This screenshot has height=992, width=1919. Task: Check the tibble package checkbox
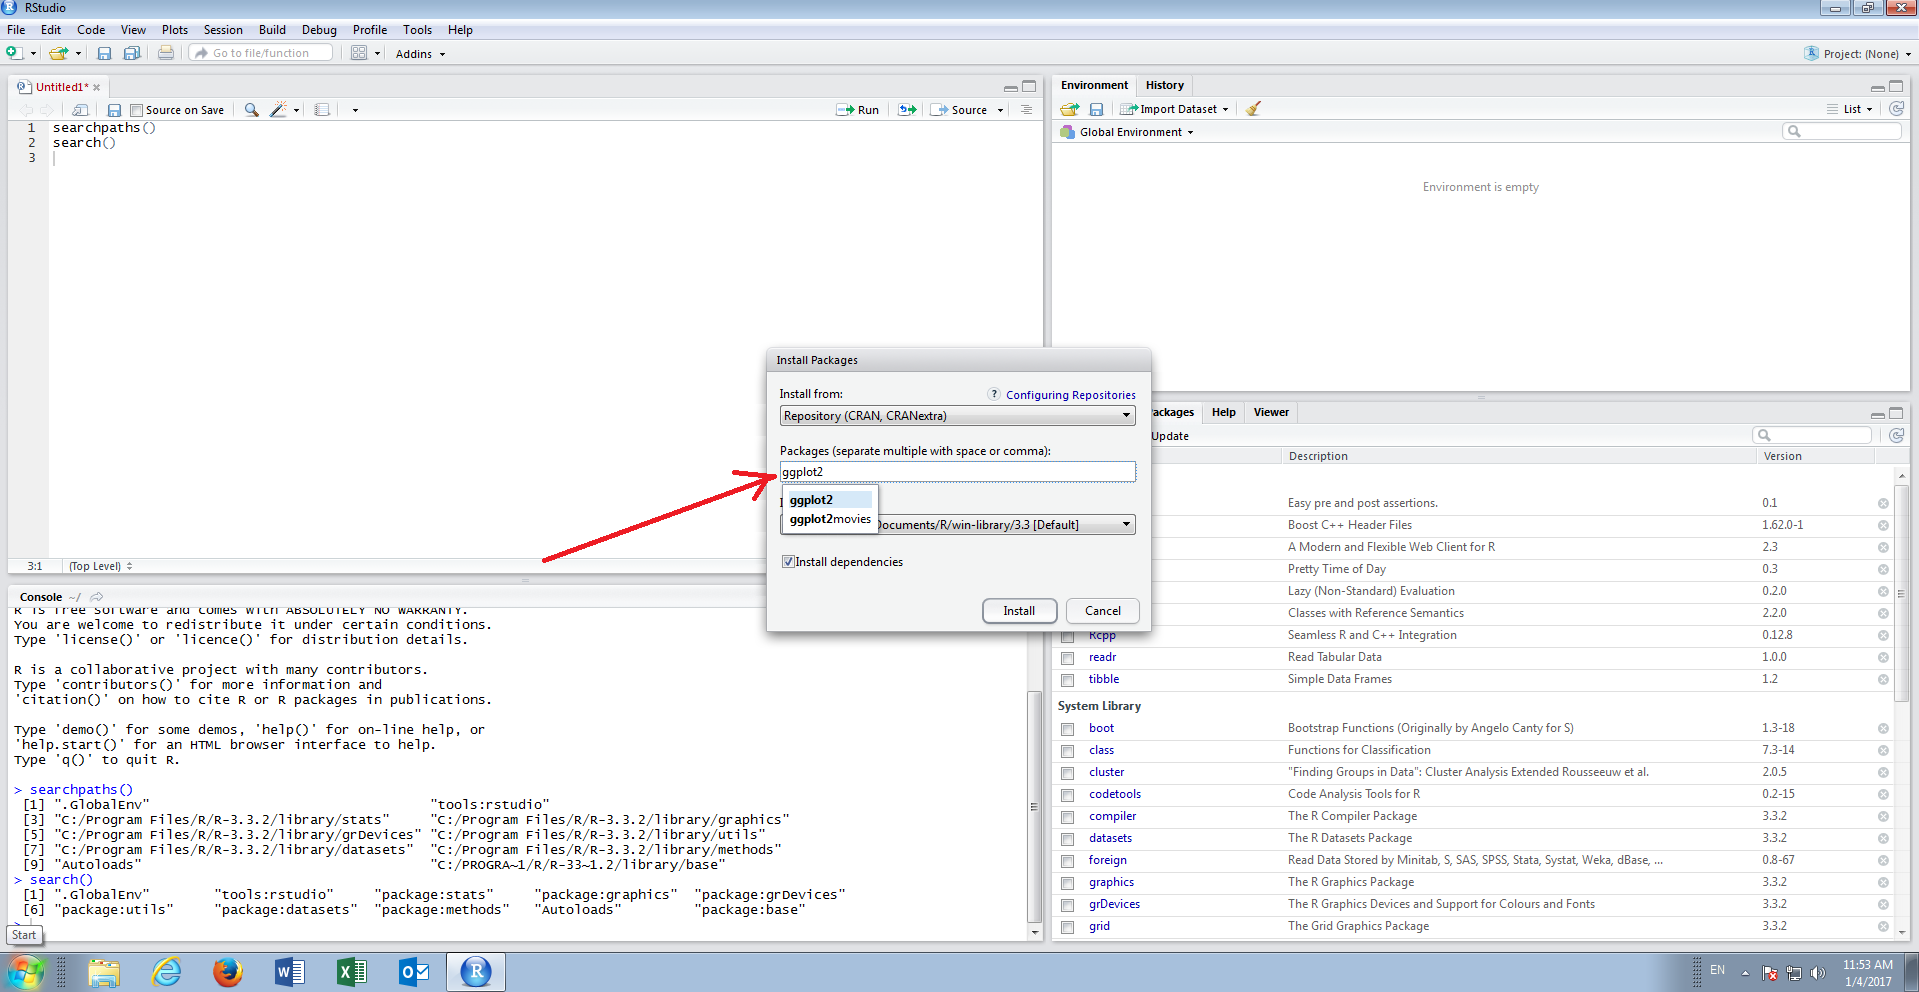(x=1068, y=680)
